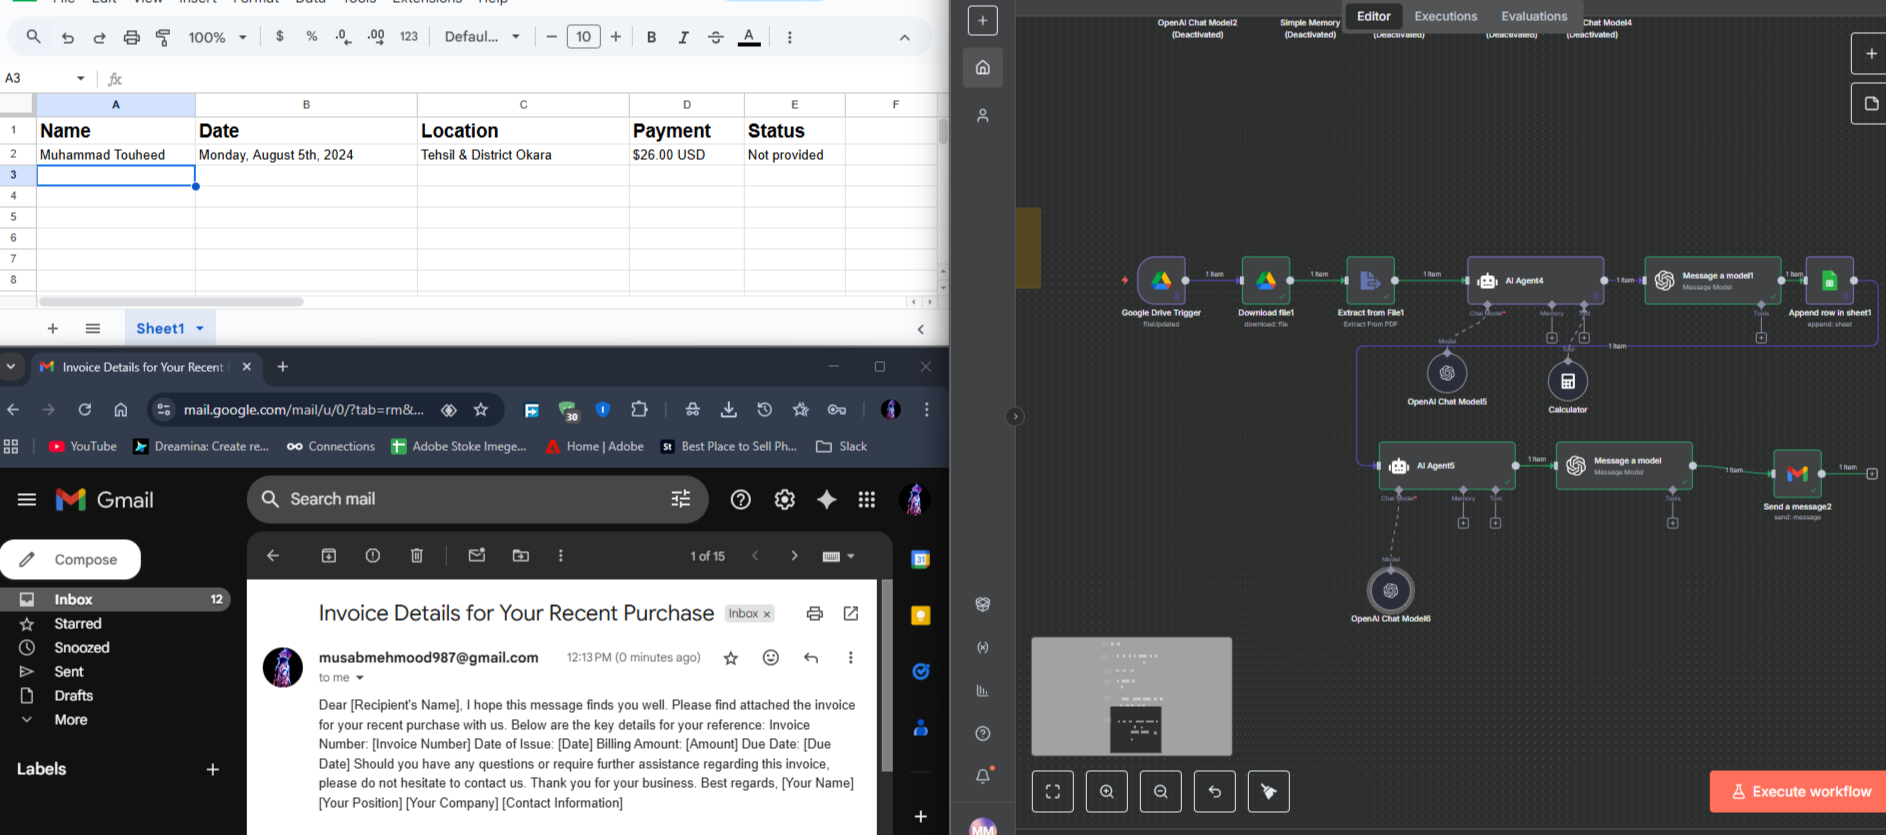Viewport: 1886px width, 835px height.
Task: Click the reply arrow in email
Action: point(811,658)
